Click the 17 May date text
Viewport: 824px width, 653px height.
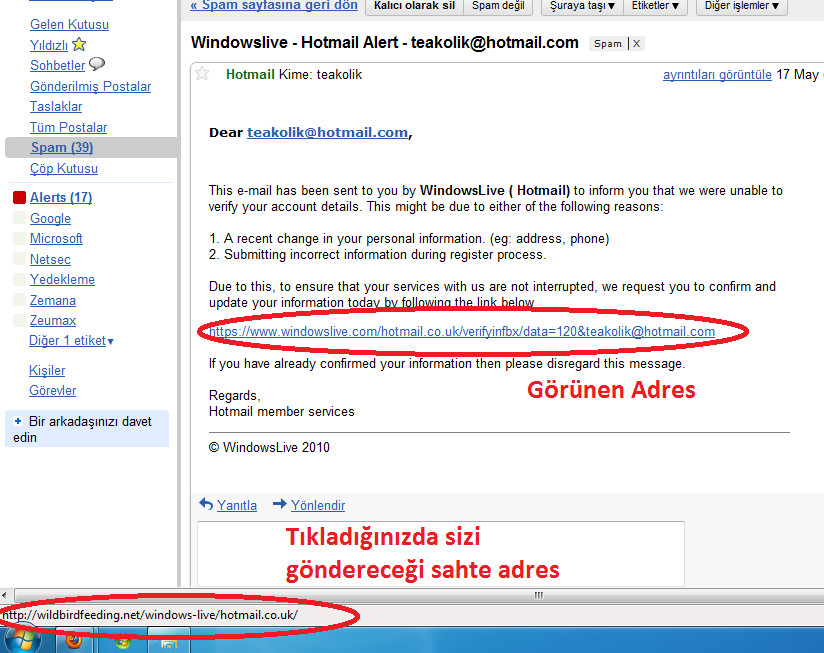pos(798,75)
